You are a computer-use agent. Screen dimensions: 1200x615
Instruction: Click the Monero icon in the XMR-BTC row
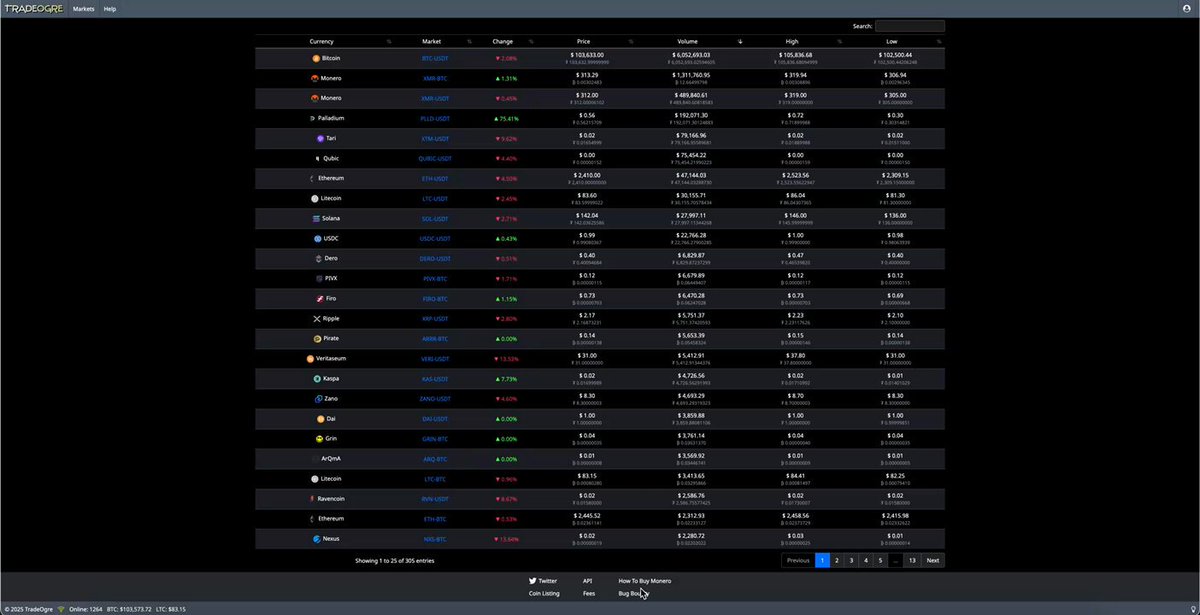[314, 78]
